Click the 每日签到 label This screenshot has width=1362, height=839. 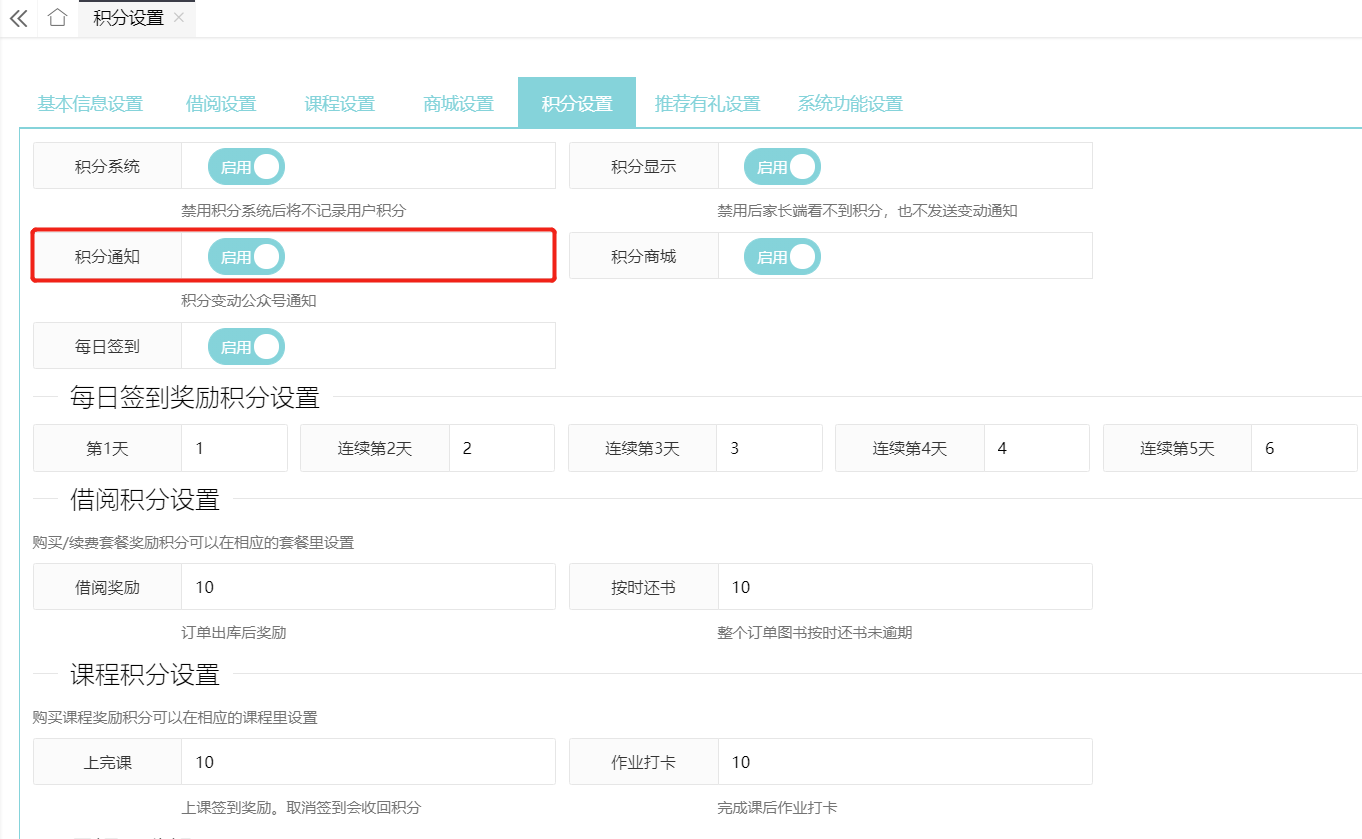(107, 347)
